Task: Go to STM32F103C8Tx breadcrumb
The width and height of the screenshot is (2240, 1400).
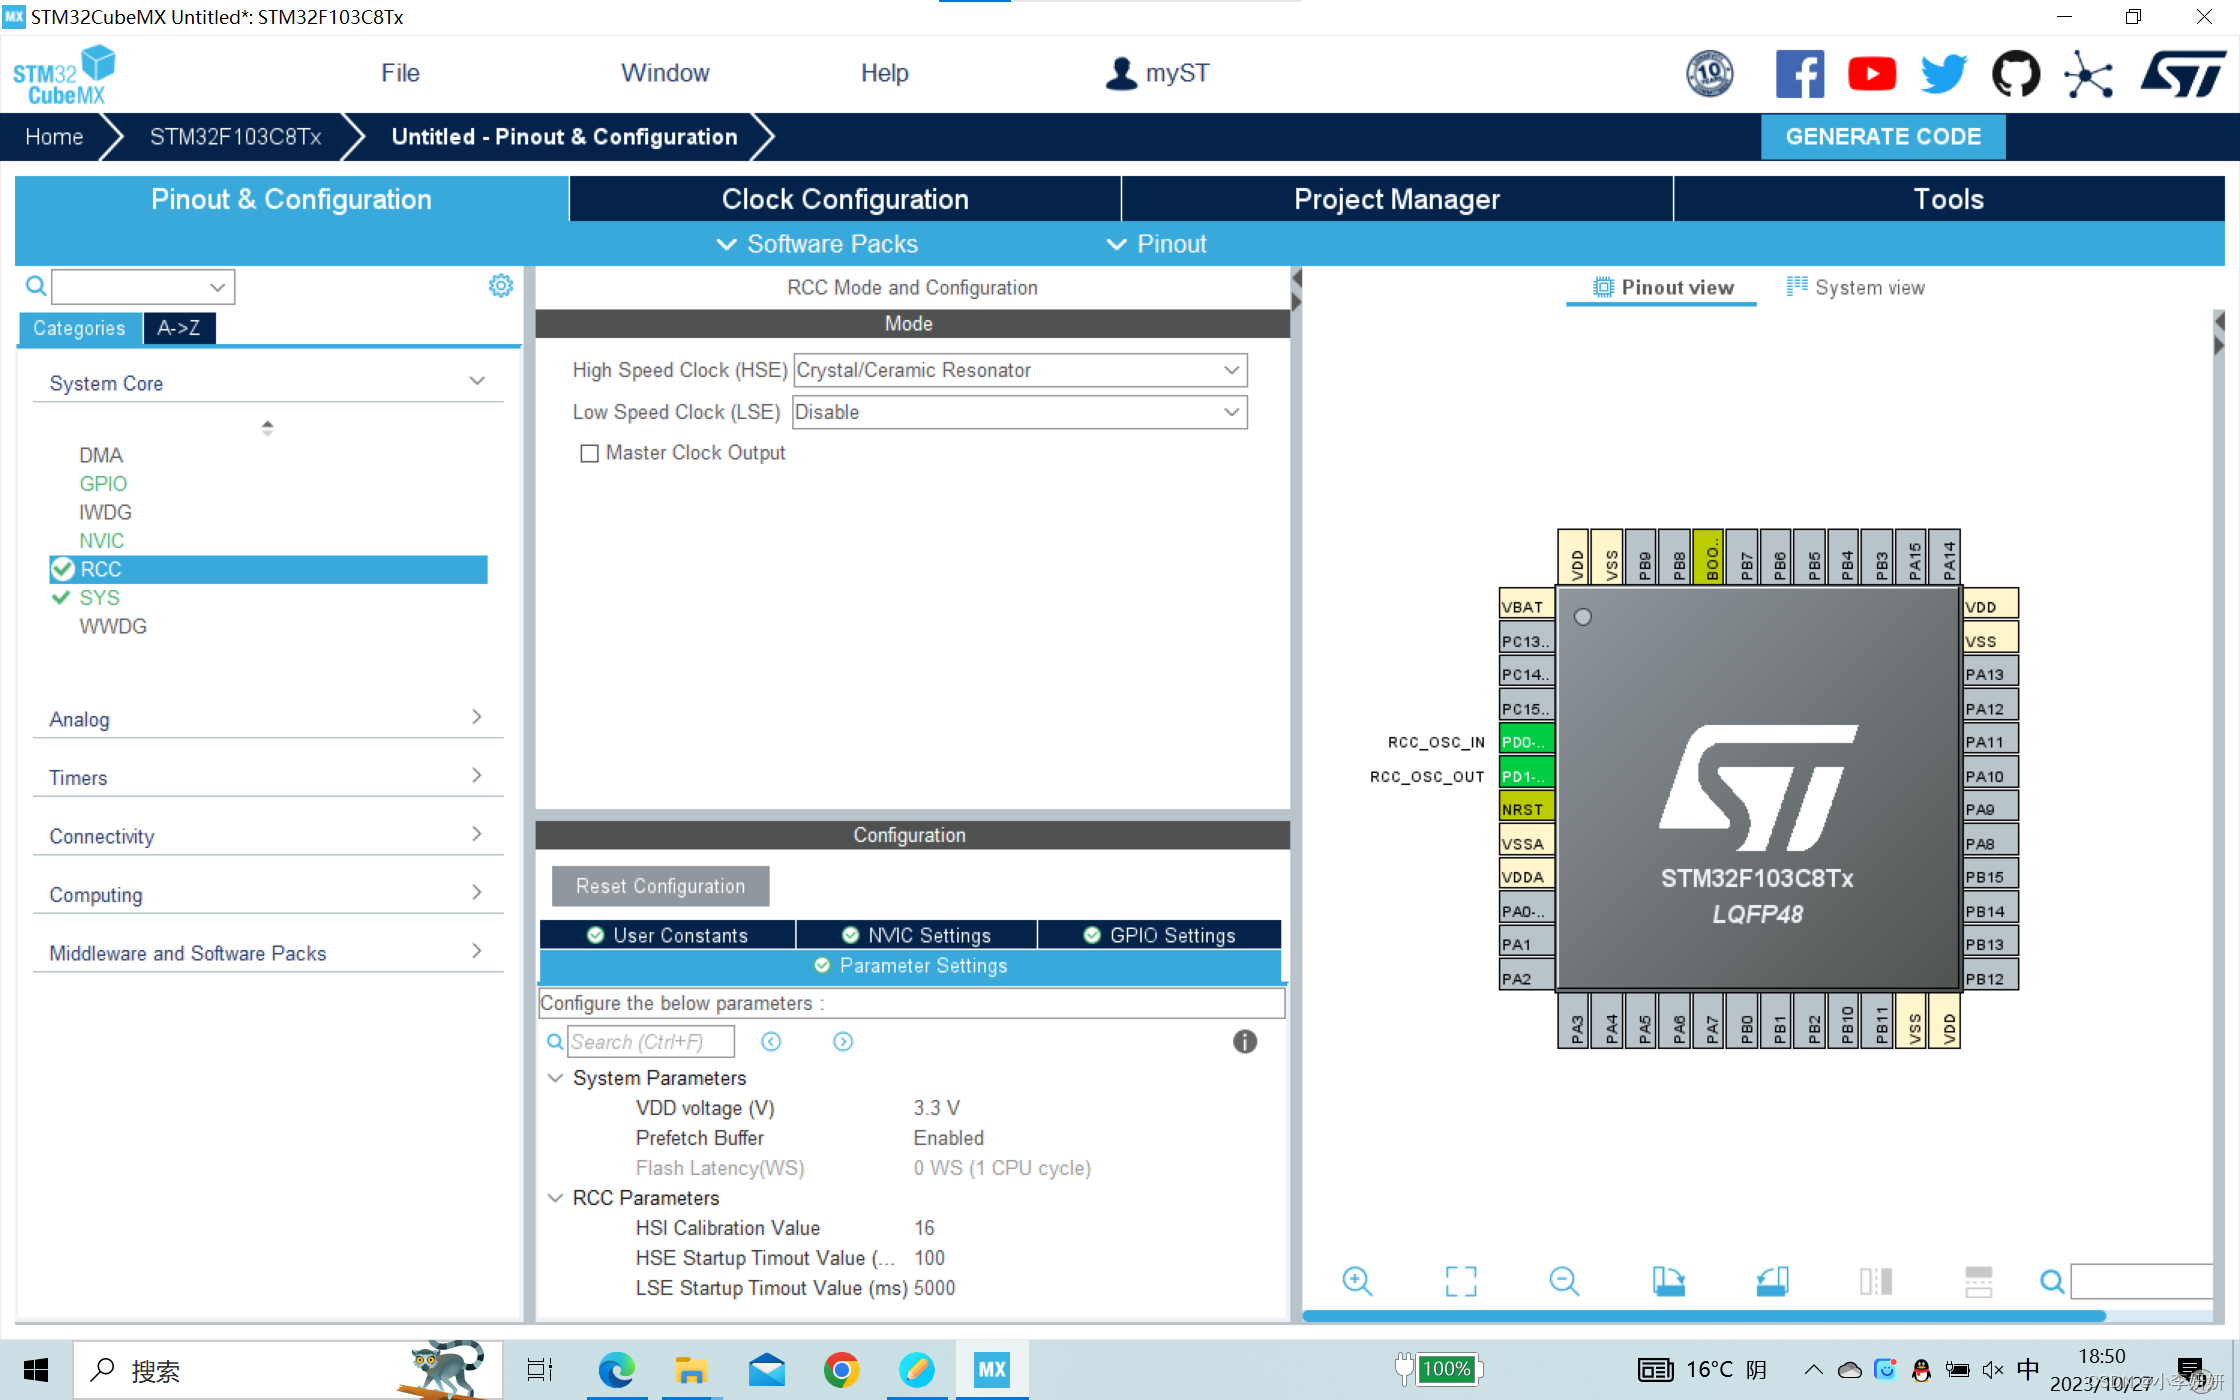Action: click(x=235, y=137)
